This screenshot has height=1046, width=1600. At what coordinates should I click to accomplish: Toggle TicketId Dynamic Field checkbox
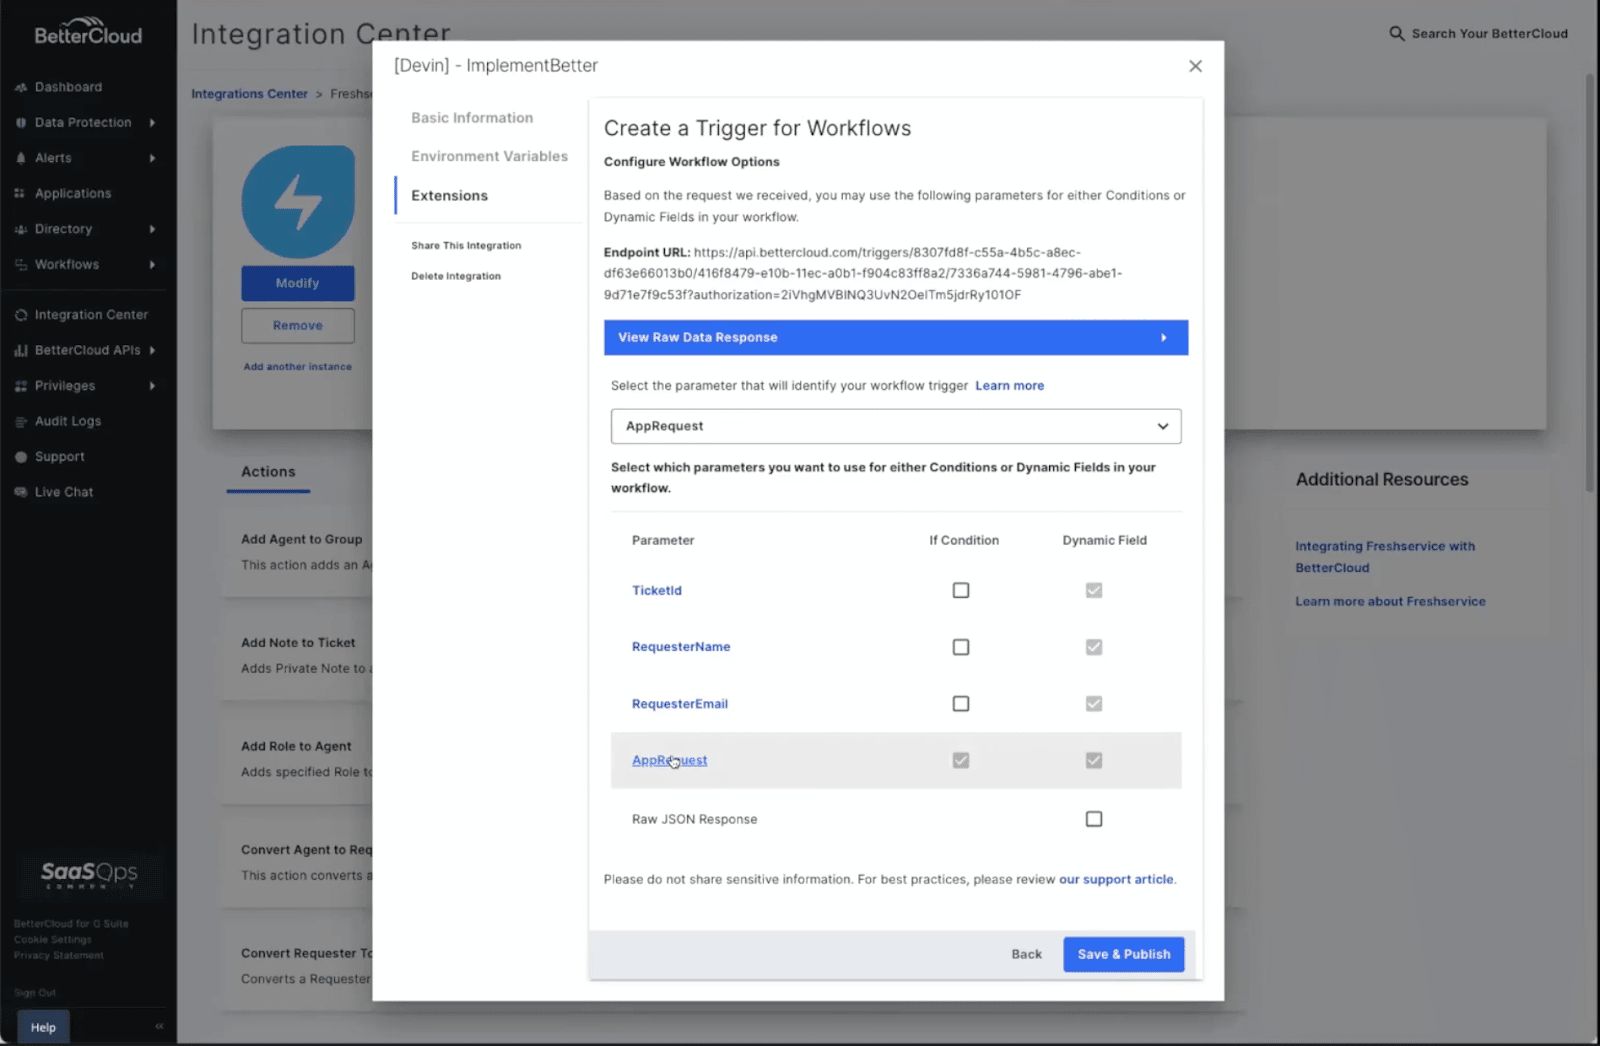[x=1094, y=590]
